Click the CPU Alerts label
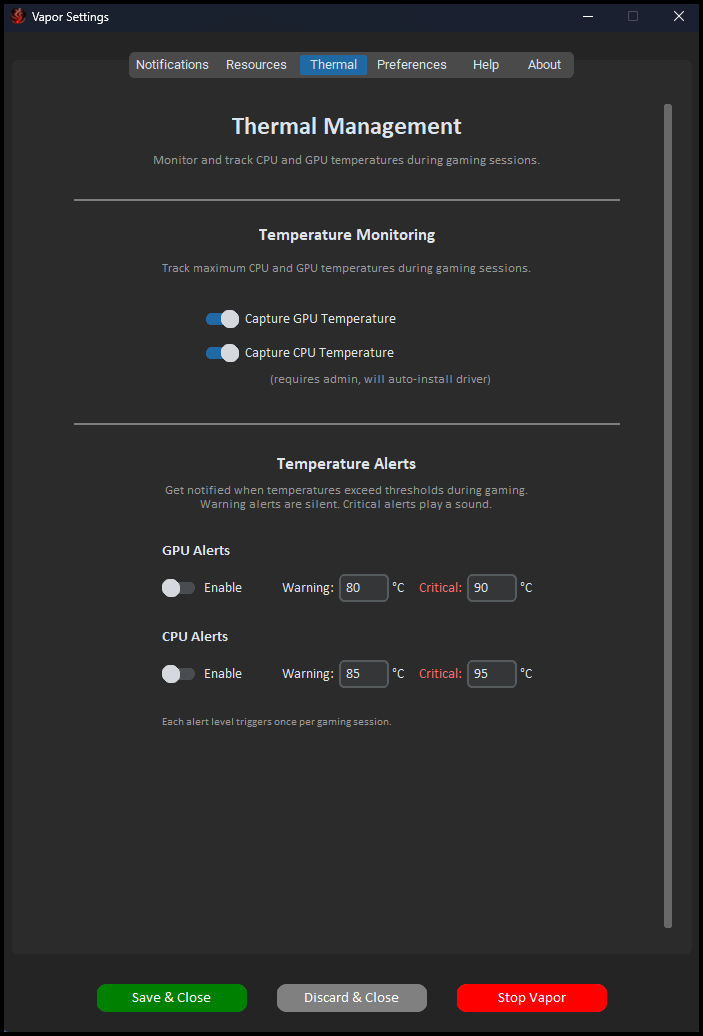703x1036 pixels. pos(195,636)
